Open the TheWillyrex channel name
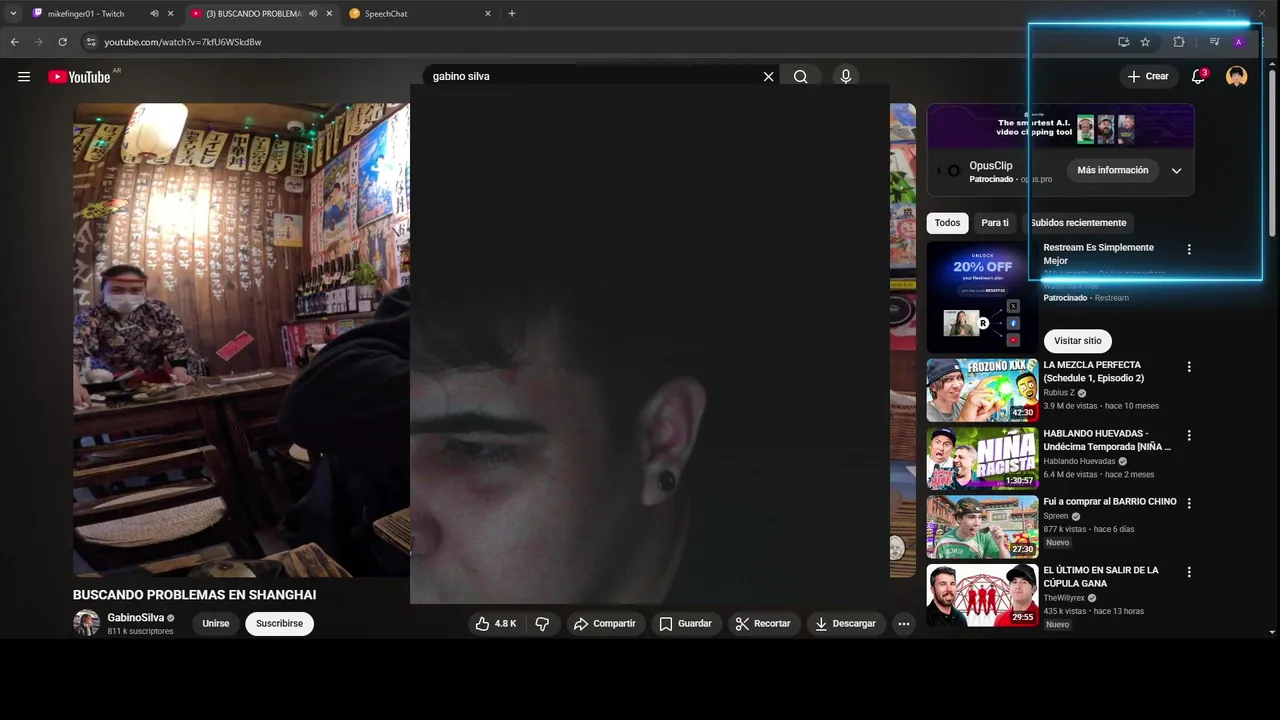This screenshot has width=1280, height=720. (1064, 598)
